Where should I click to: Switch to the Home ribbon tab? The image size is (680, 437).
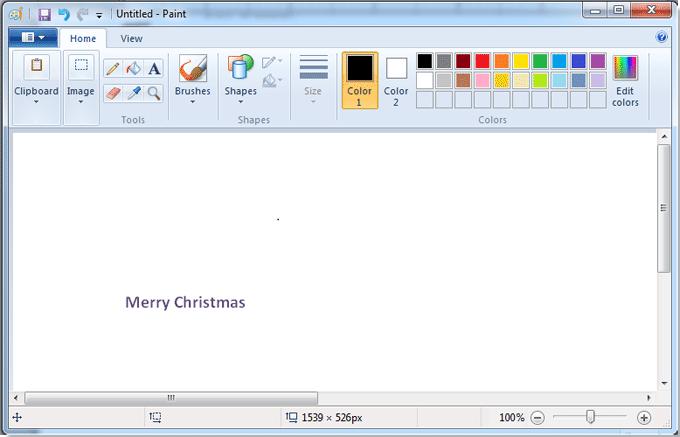click(83, 38)
